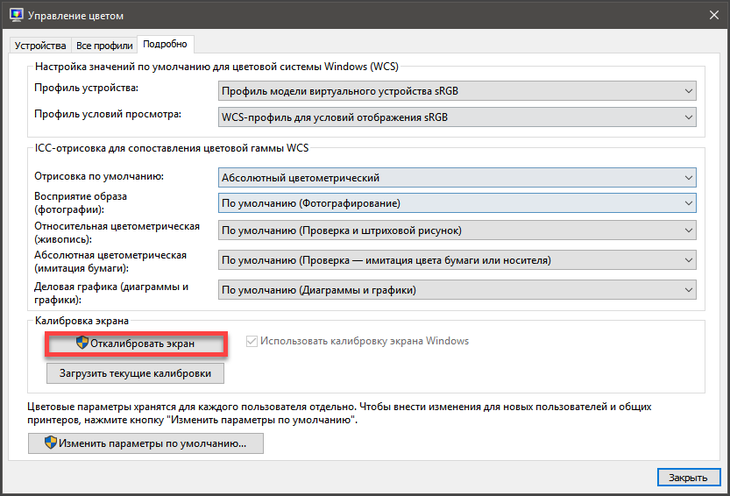Screen dimensions: 730x496
Task: Click the Отрисовка по умолчанию: label
Action: coord(99,177)
